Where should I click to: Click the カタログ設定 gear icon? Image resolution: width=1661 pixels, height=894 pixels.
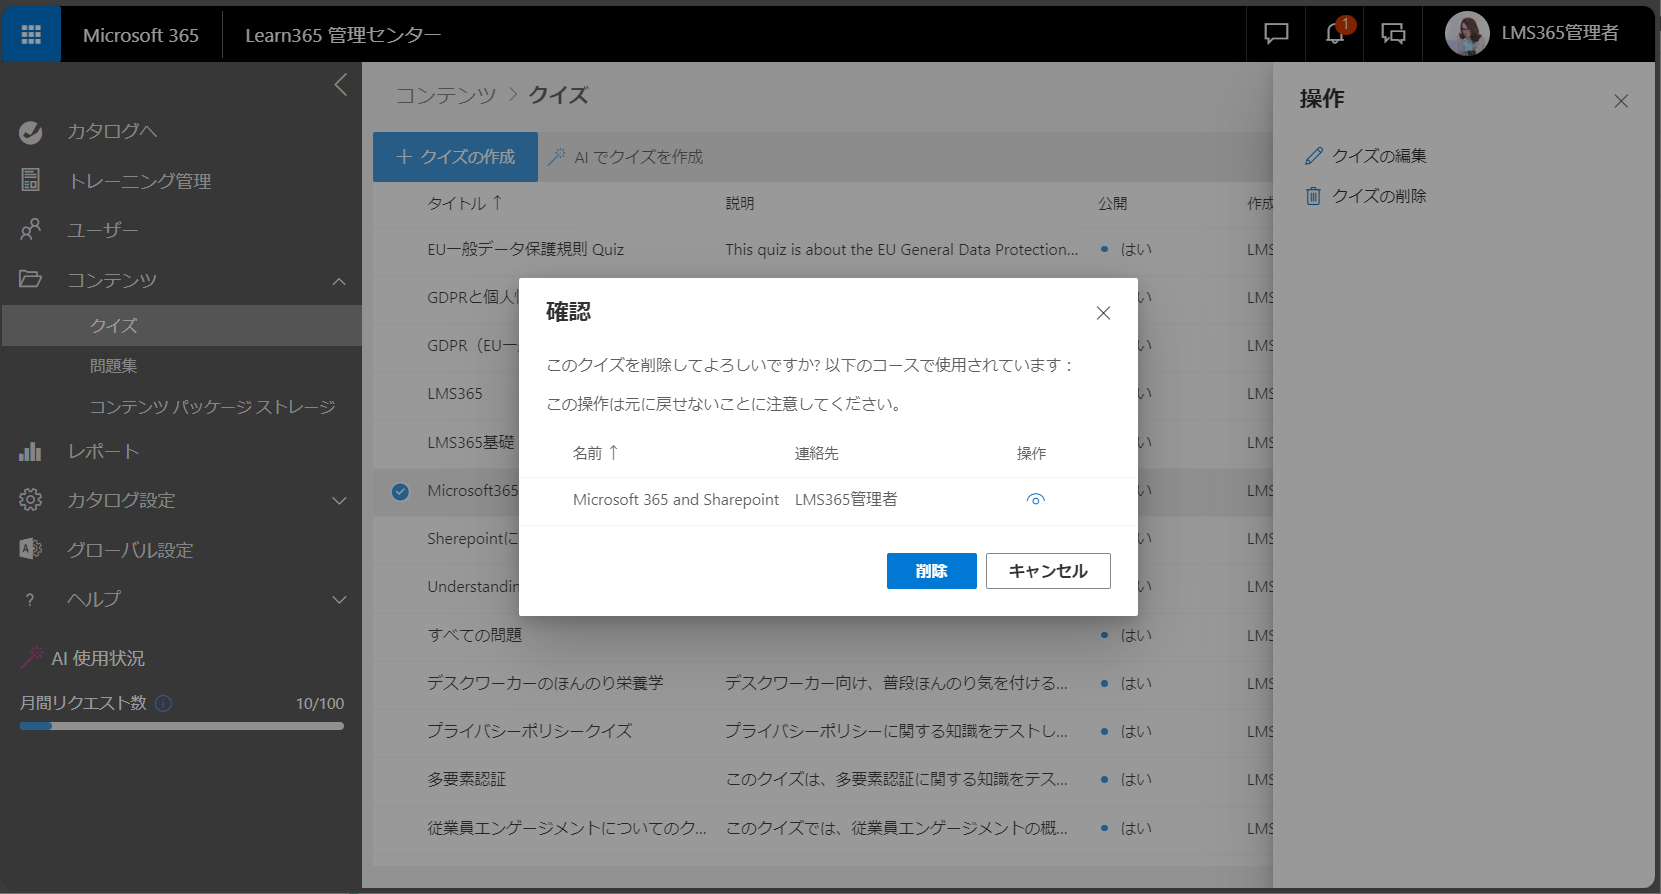tap(31, 500)
